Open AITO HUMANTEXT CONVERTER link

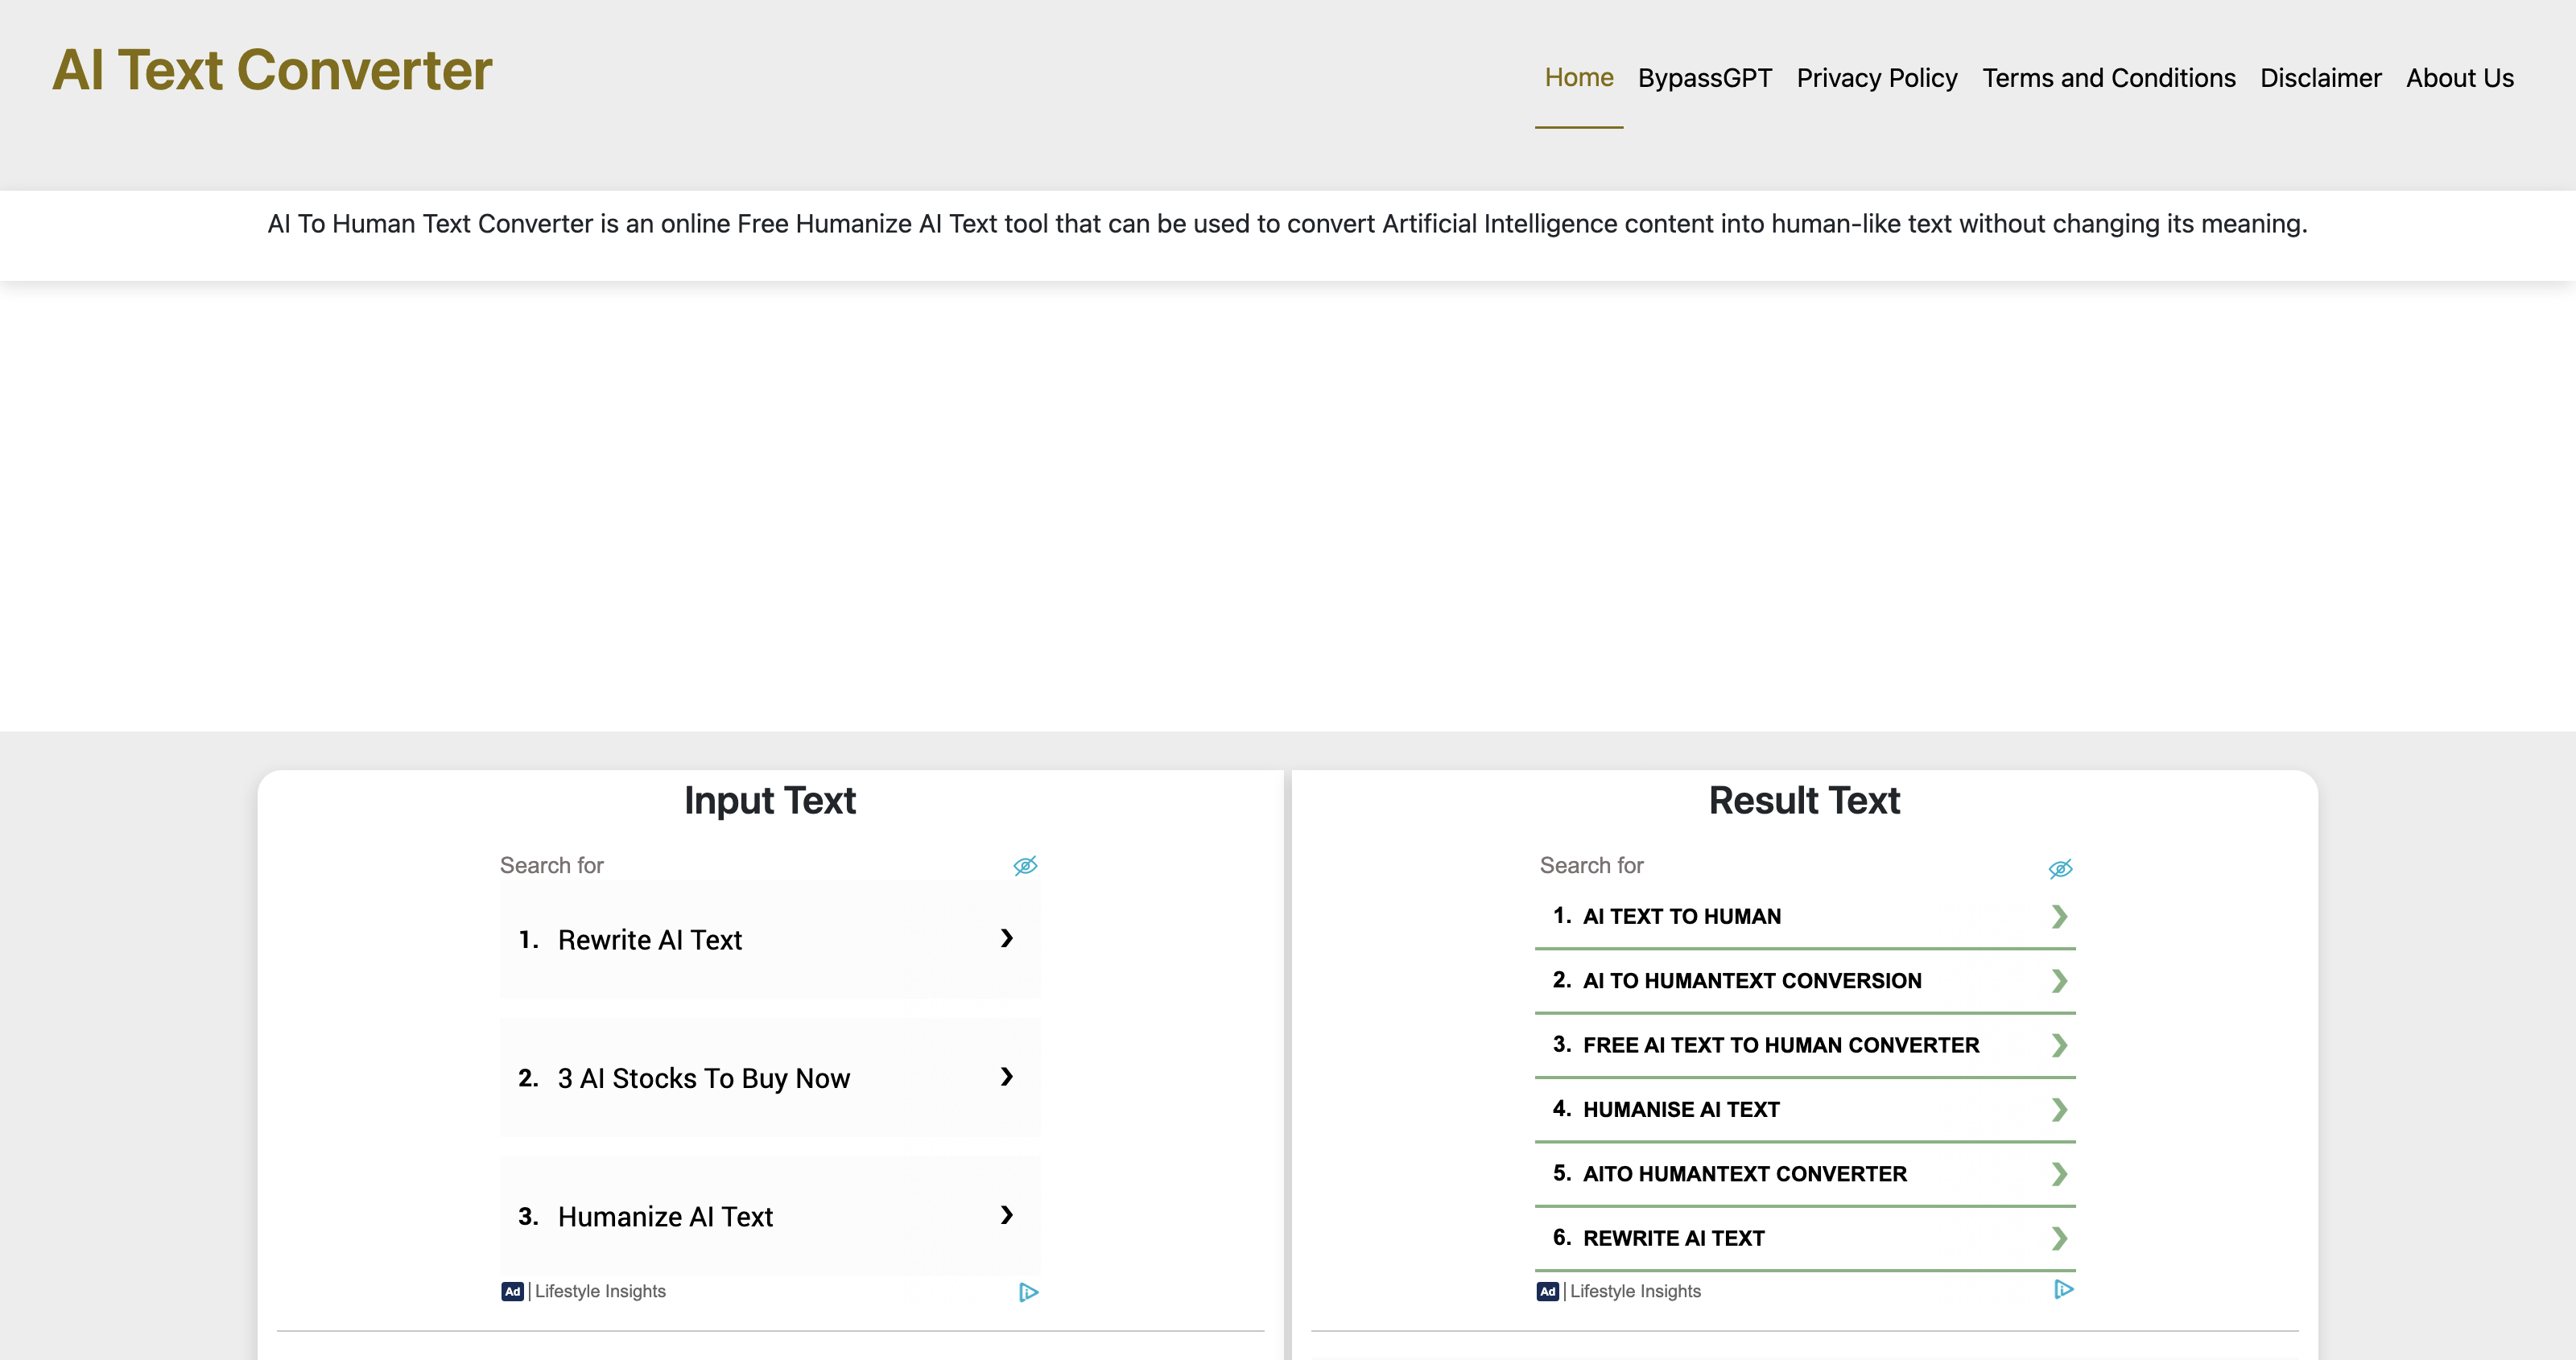pyautogui.click(x=1805, y=1173)
